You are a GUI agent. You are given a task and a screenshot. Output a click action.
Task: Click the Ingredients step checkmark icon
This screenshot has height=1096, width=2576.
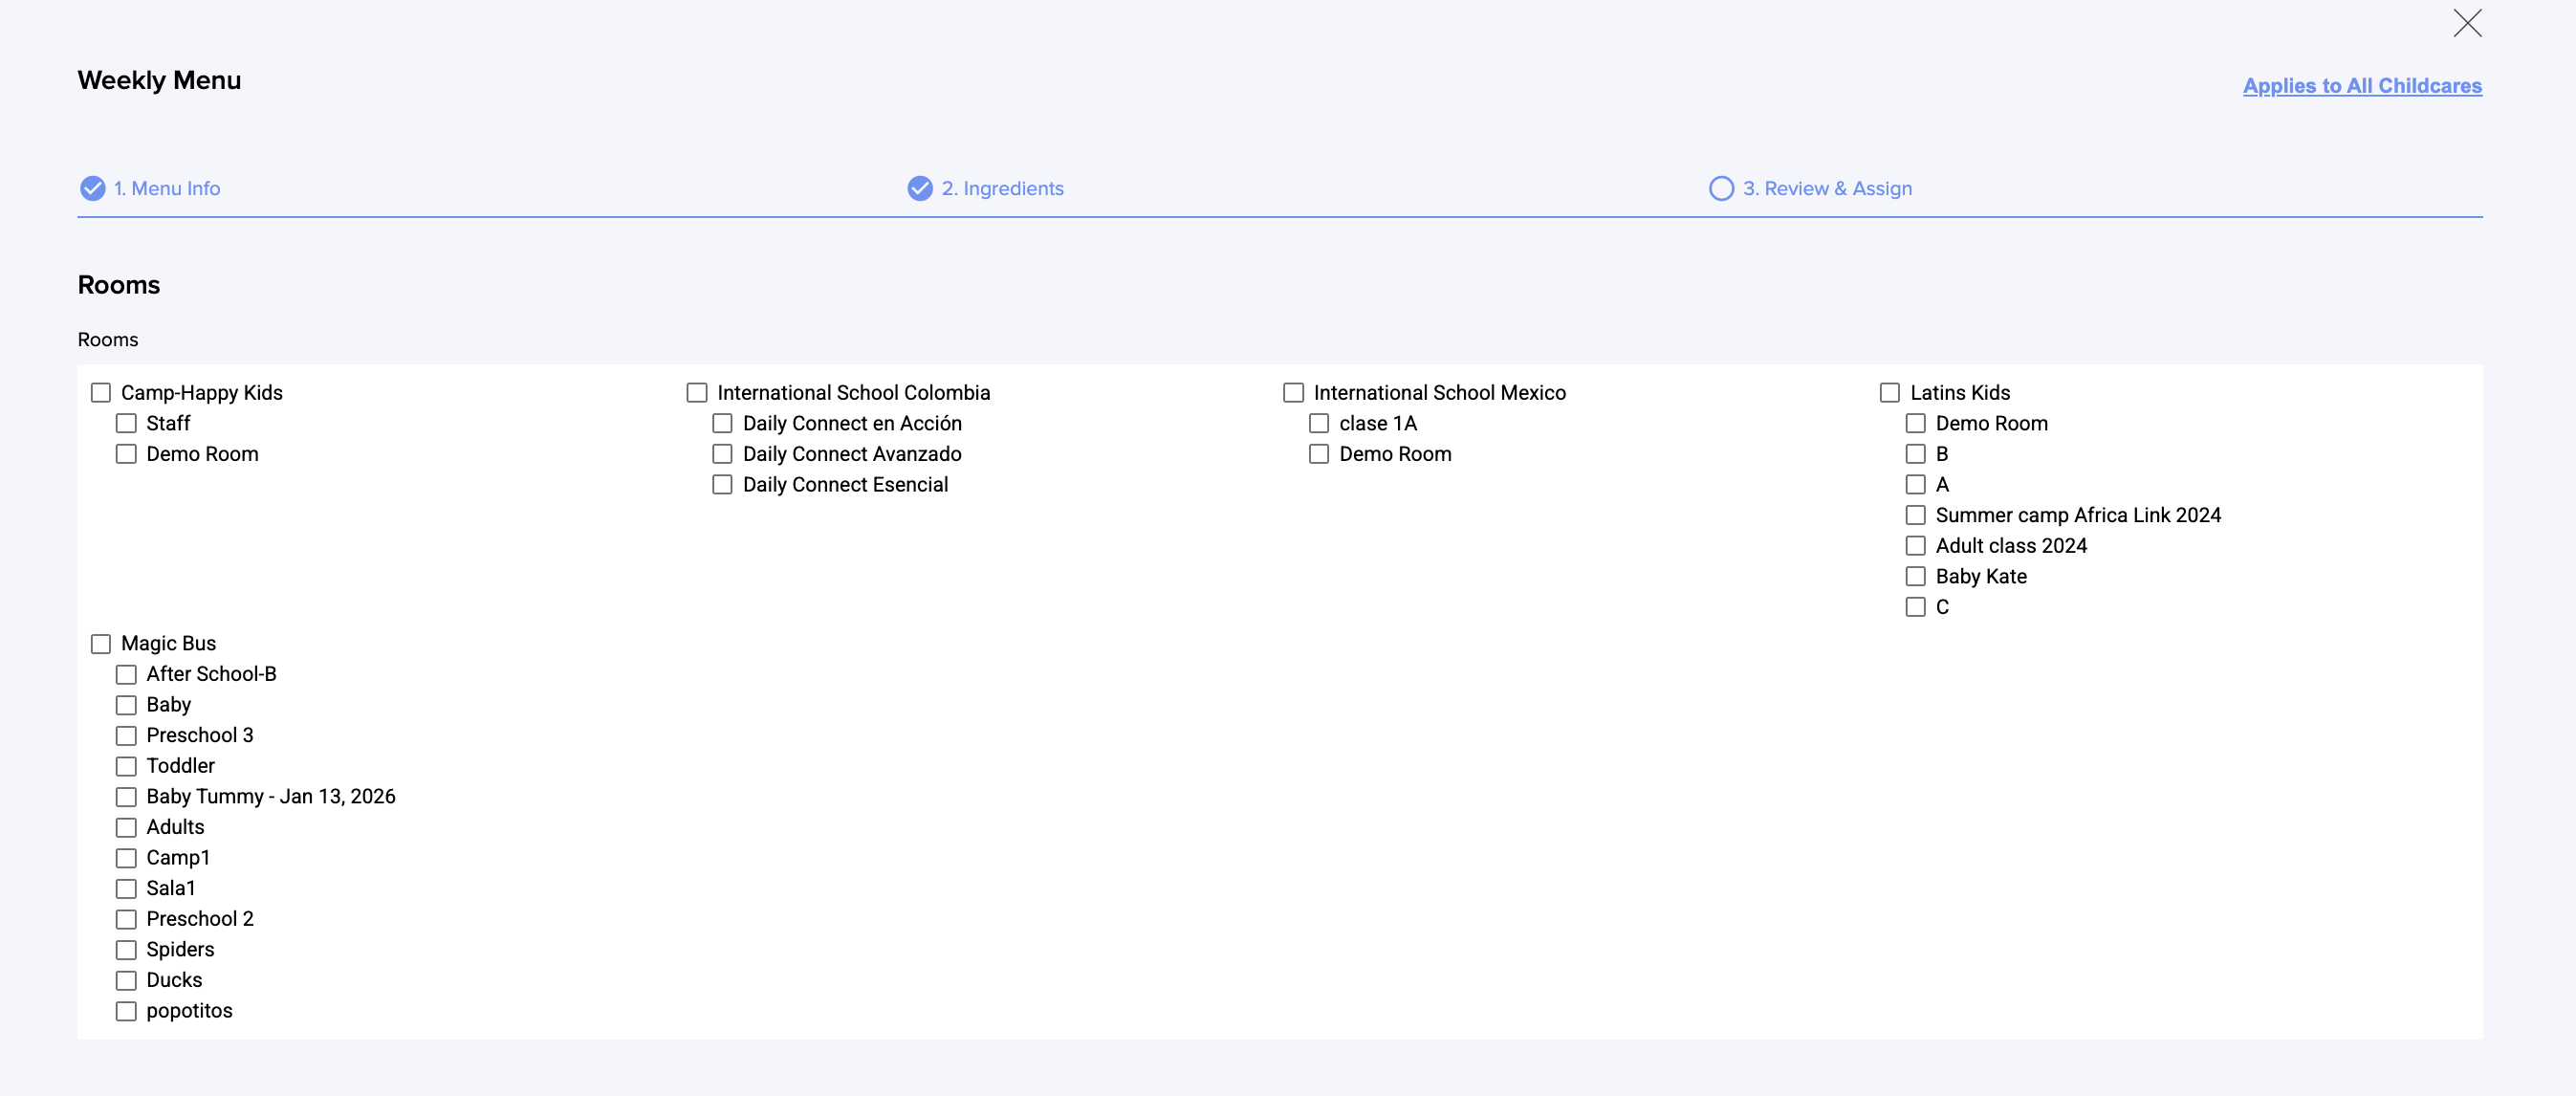pyautogui.click(x=919, y=188)
